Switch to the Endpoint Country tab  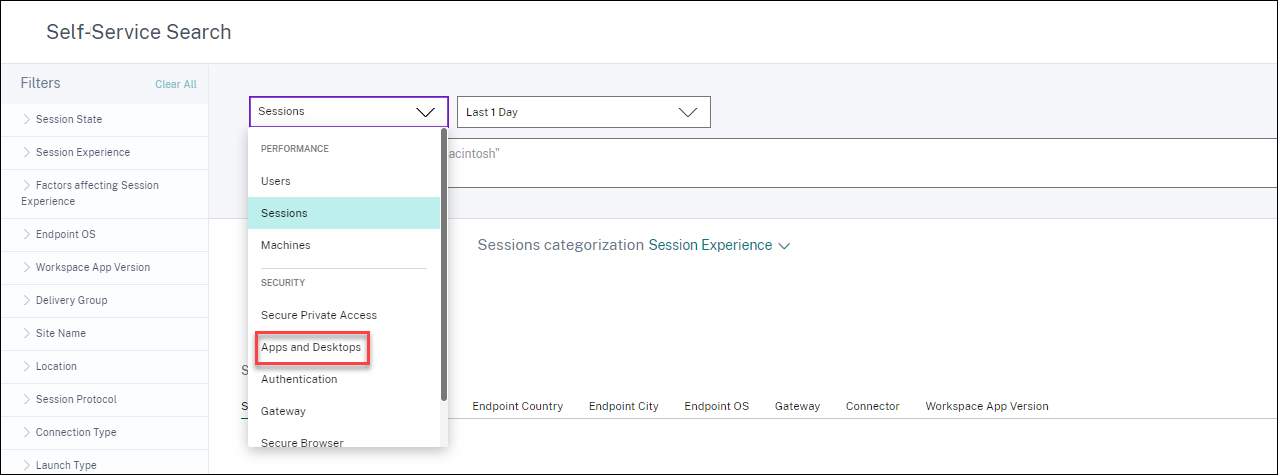pos(517,406)
